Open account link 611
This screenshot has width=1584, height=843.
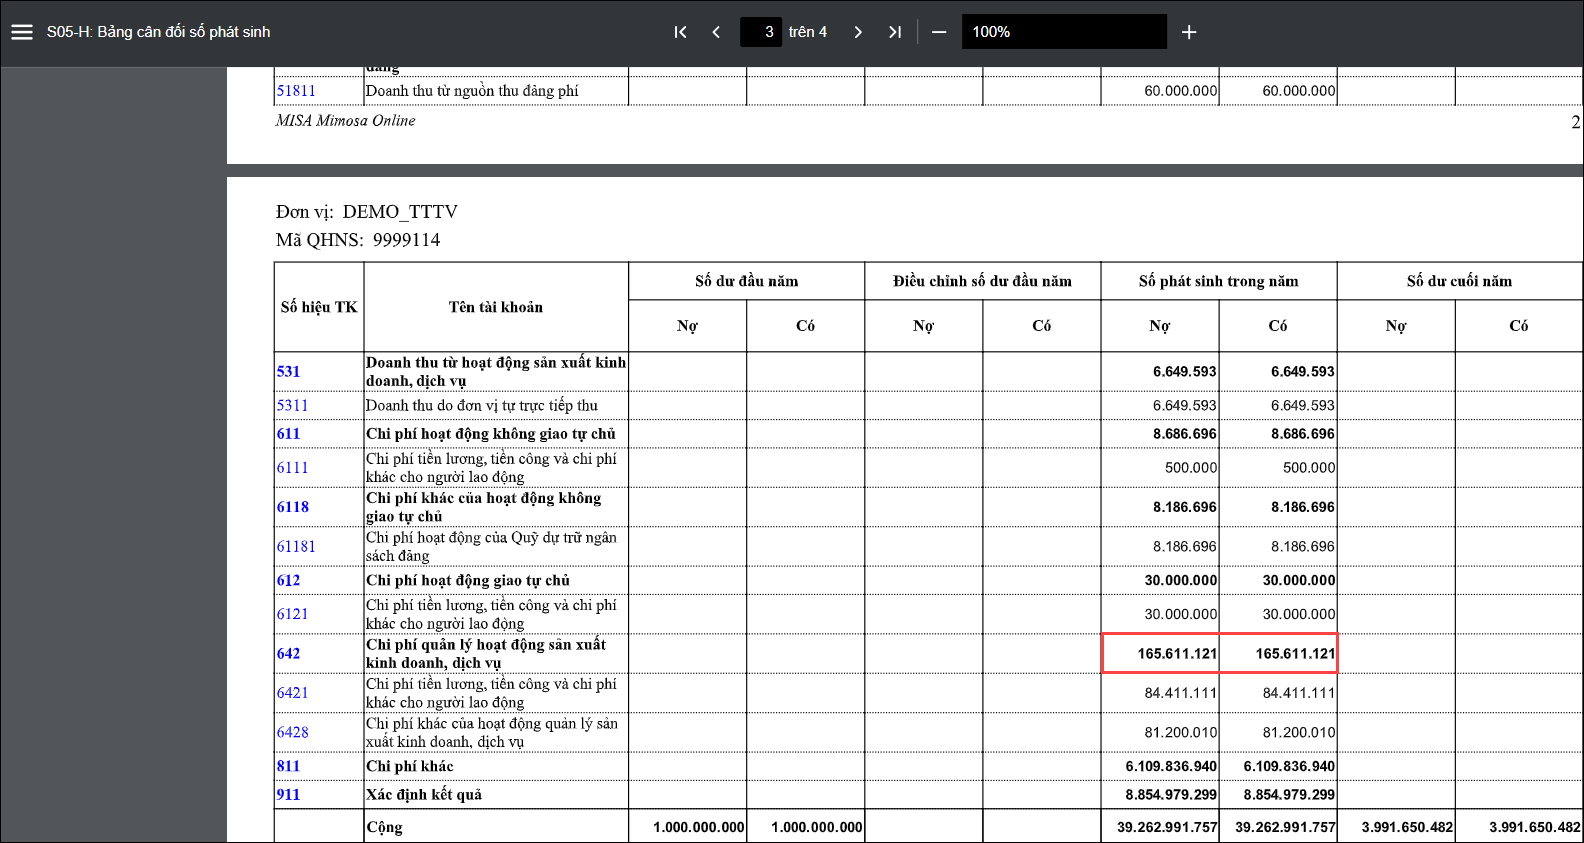pos(288,434)
